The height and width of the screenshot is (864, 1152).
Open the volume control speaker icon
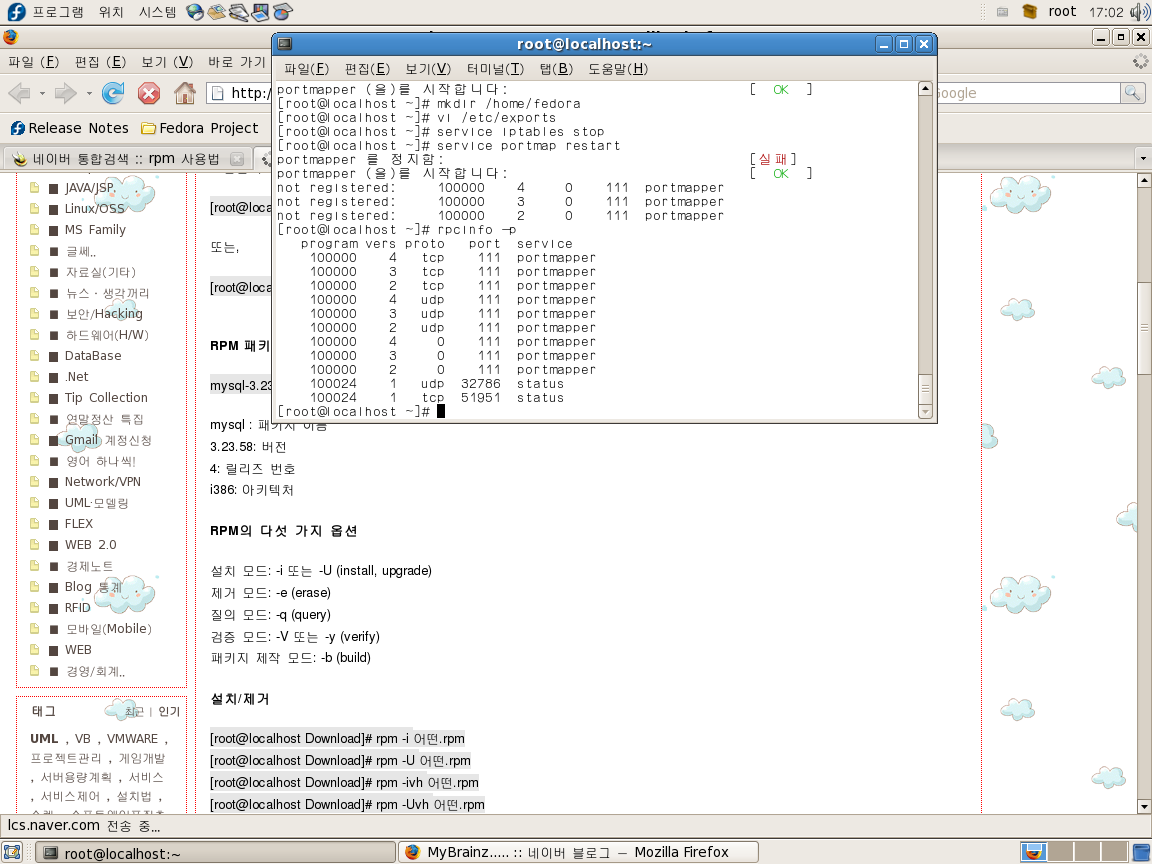coord(1139,12)
